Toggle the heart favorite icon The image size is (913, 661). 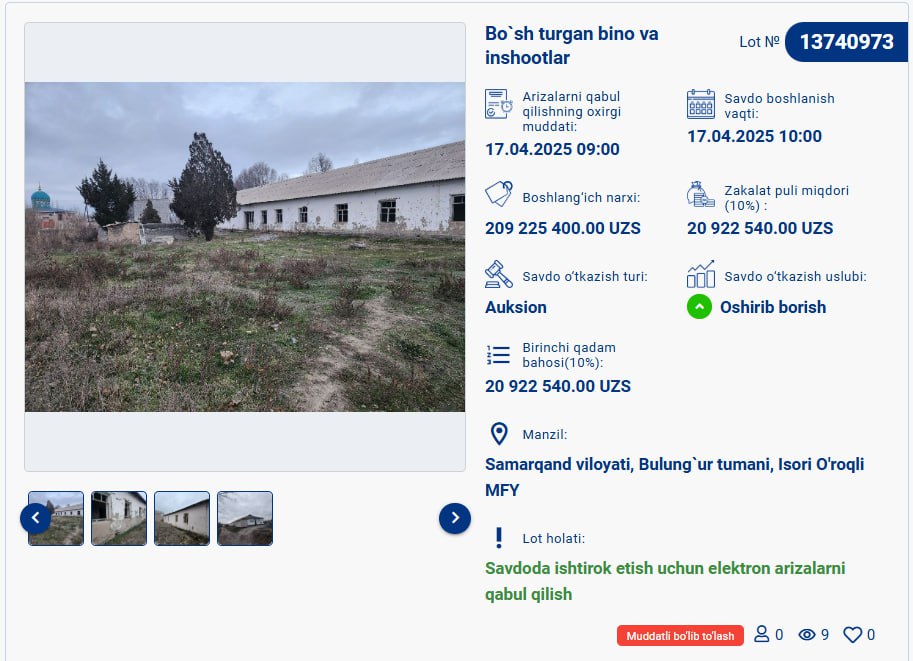click(x=852, y=635)
